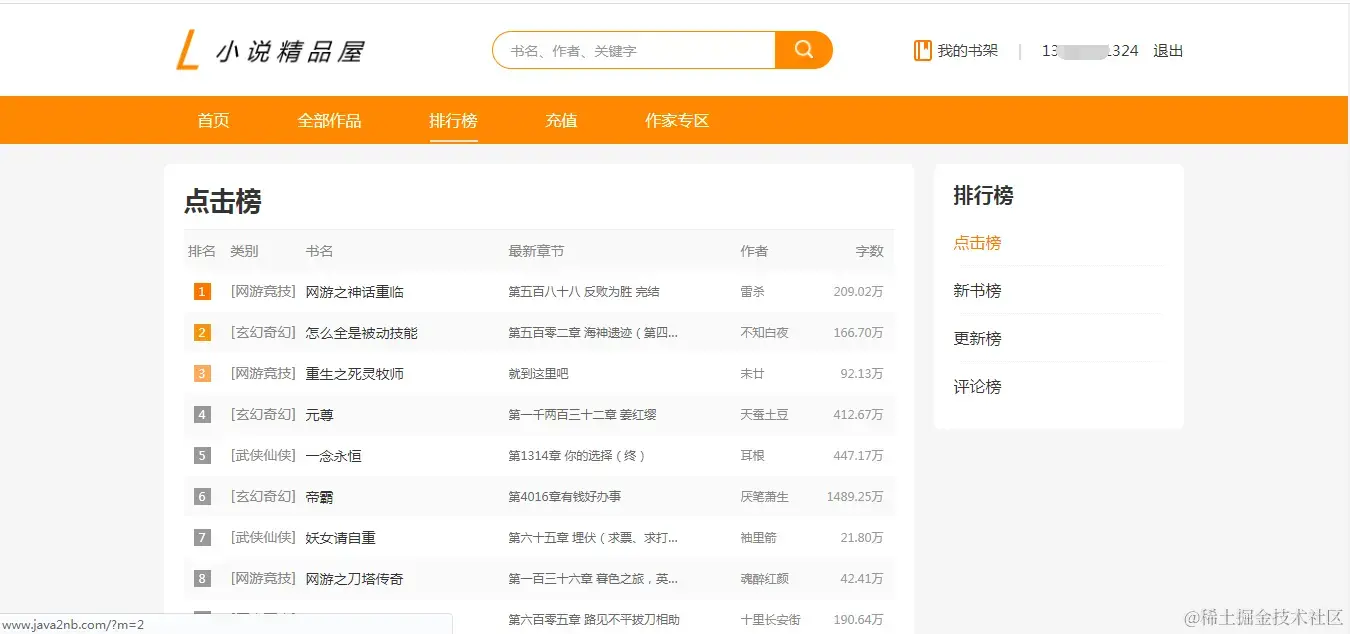Click [玄幻奇幻] category of 帝霸

coord(263,496)
